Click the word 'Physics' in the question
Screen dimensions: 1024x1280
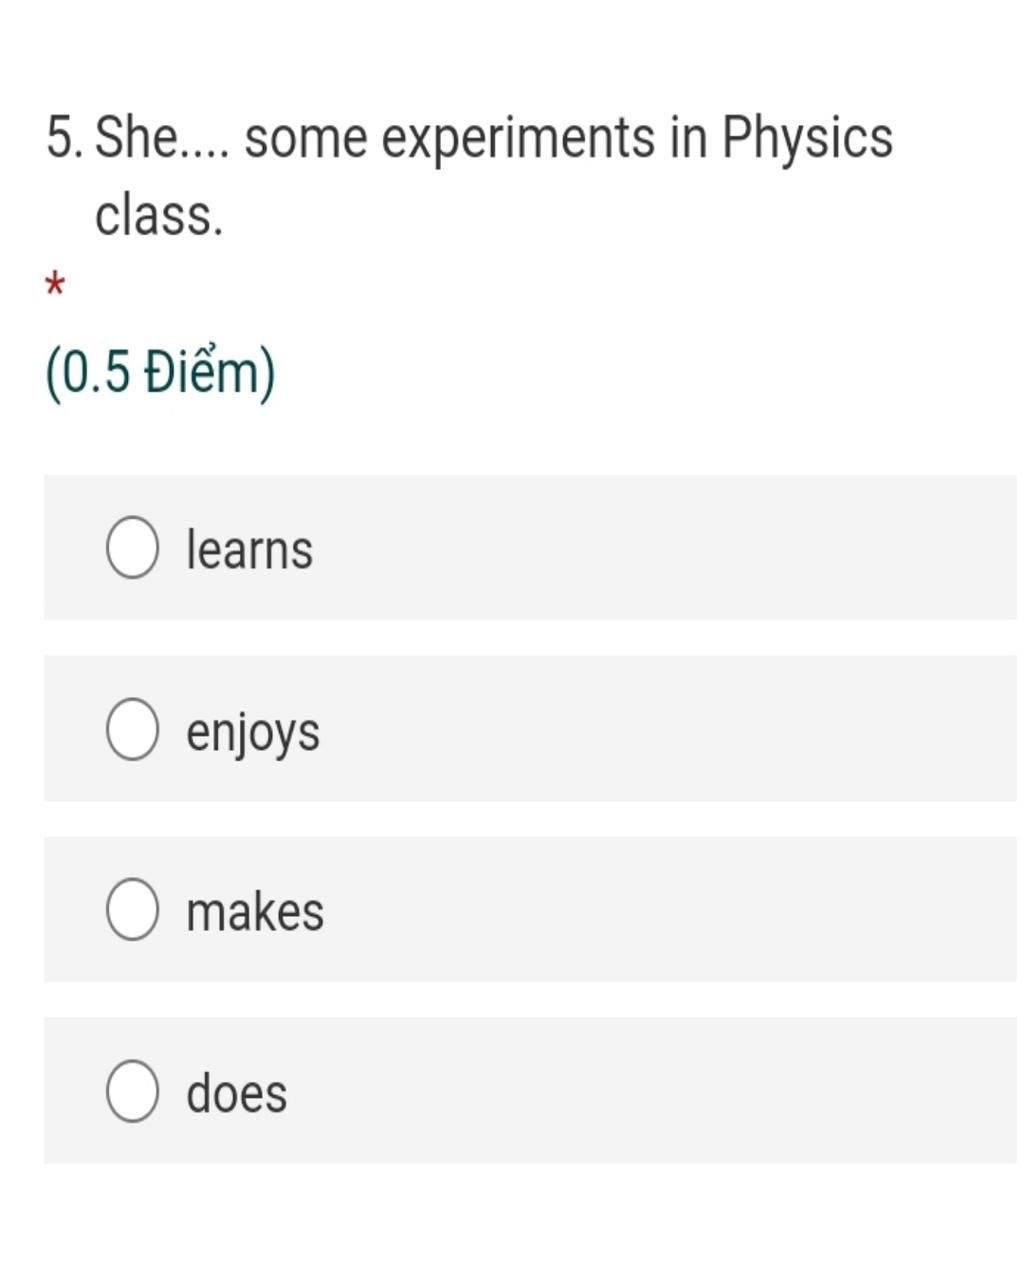coord(807,138)
